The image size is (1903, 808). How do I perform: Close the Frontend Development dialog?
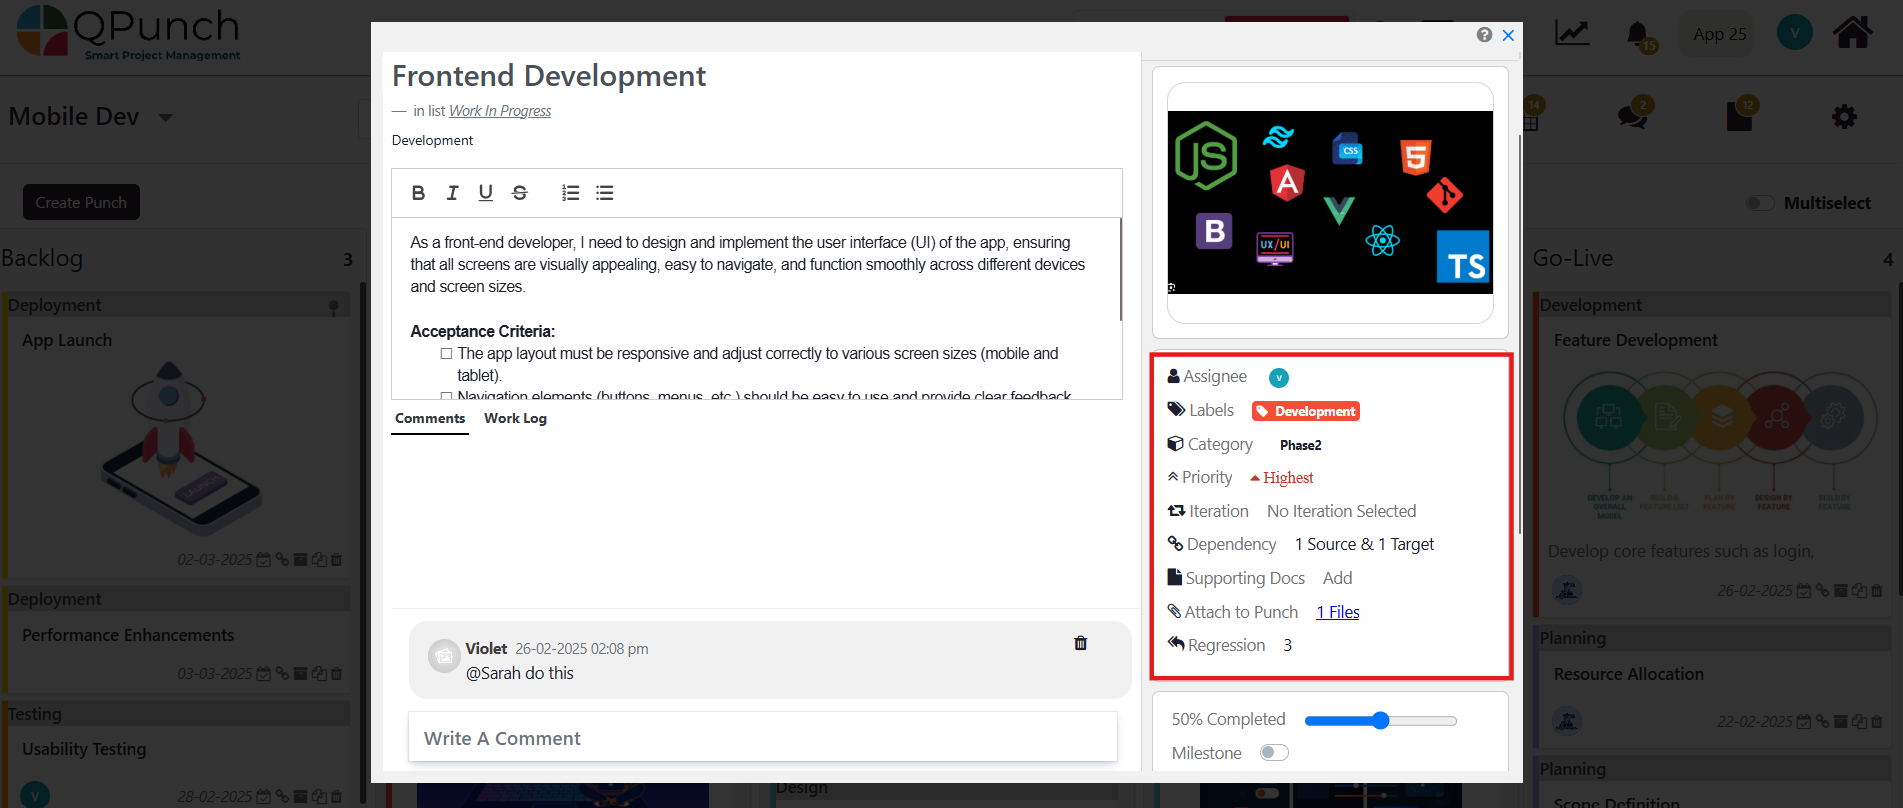(x=1508, y=35)
